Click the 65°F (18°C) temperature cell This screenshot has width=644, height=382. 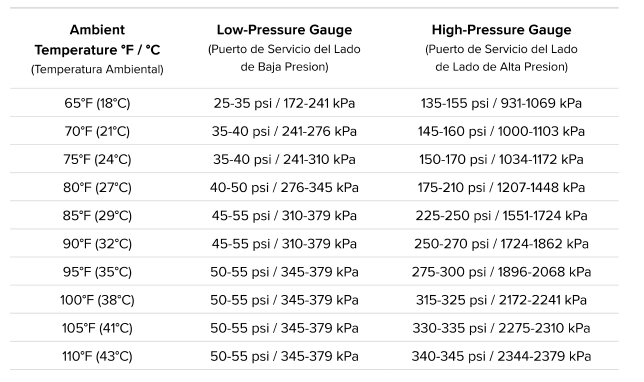click(97, 103)
